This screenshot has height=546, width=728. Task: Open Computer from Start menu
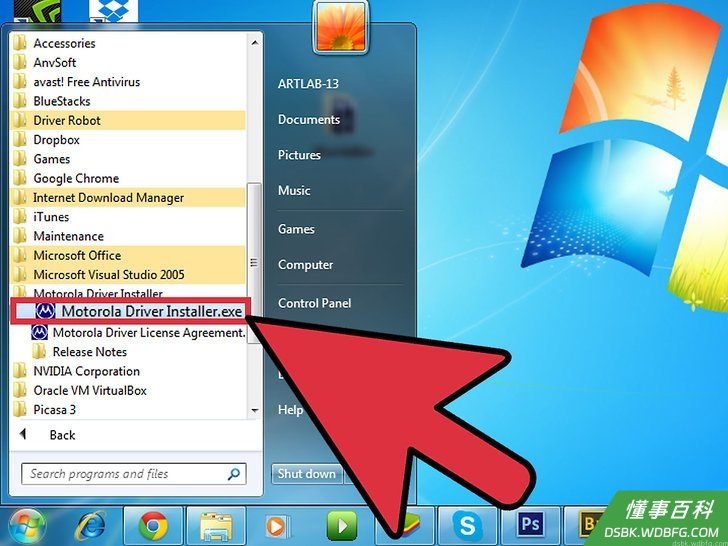click(305, 265)
